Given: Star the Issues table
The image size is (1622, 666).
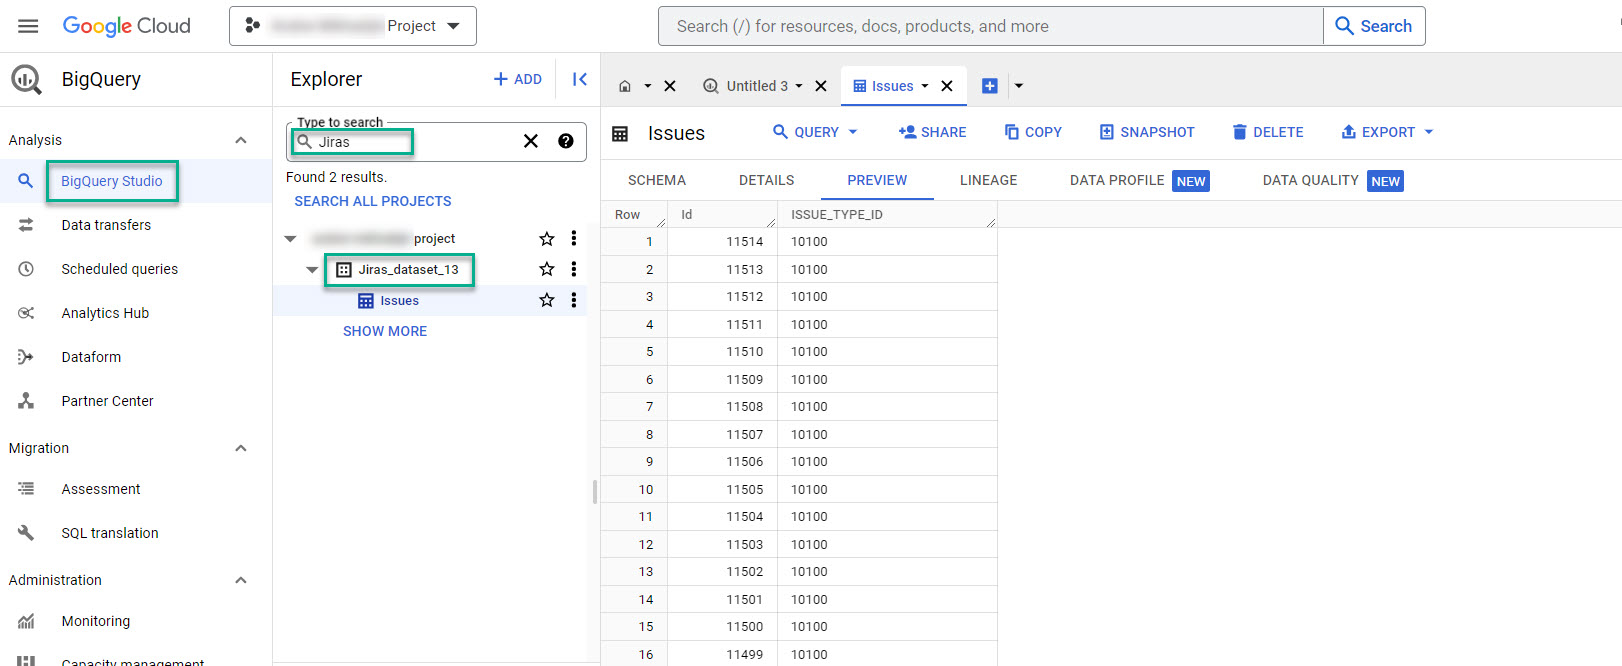Looking at the screenshot, I should coord(547,300).
